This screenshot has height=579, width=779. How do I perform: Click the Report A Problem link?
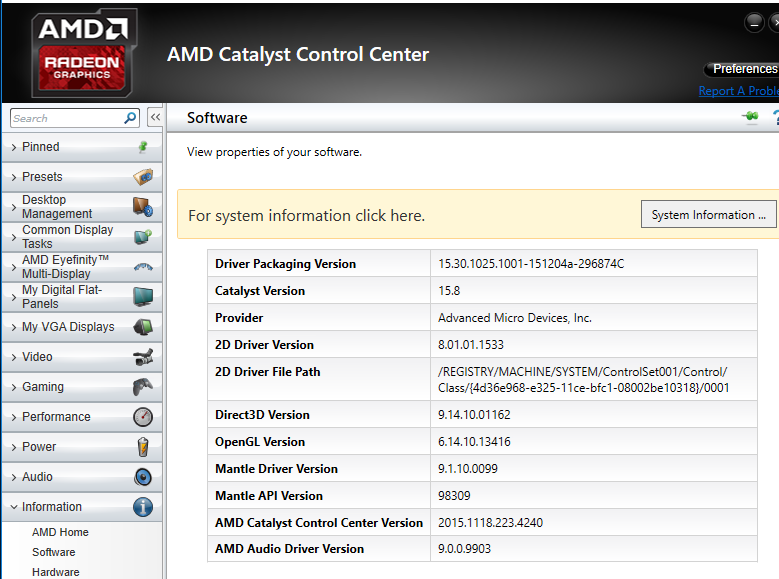pos(738,90)
